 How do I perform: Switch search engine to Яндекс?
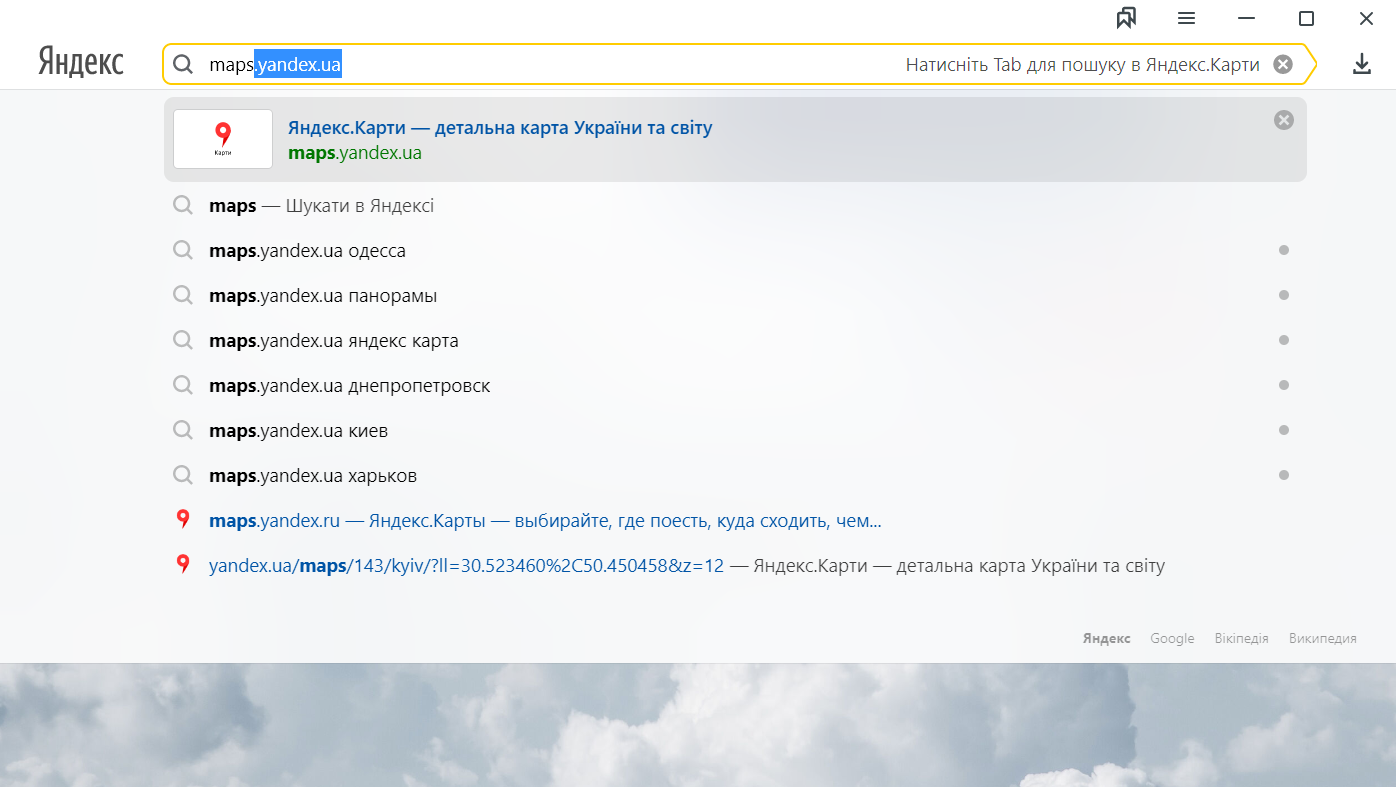(x=1107, y=638)
